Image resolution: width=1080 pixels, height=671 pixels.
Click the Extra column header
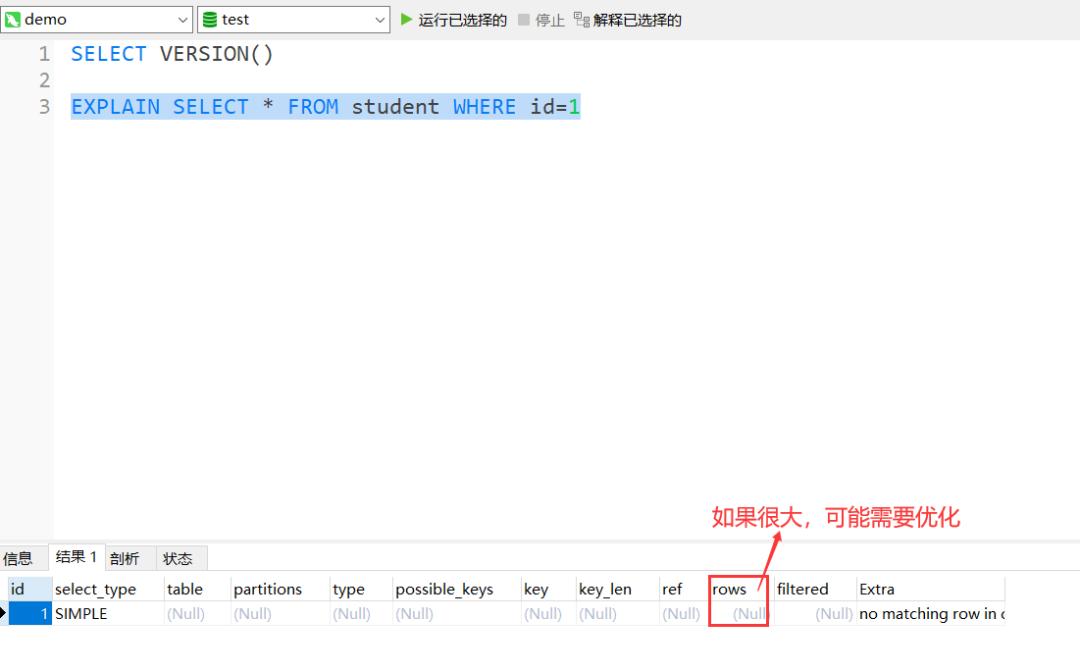[x=931, y=589]
